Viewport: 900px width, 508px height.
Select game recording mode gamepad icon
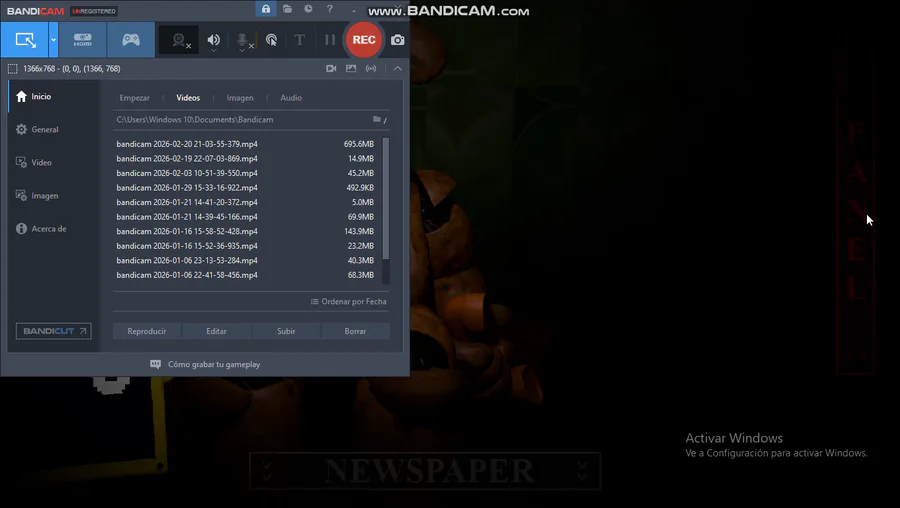tap(131, 40)
